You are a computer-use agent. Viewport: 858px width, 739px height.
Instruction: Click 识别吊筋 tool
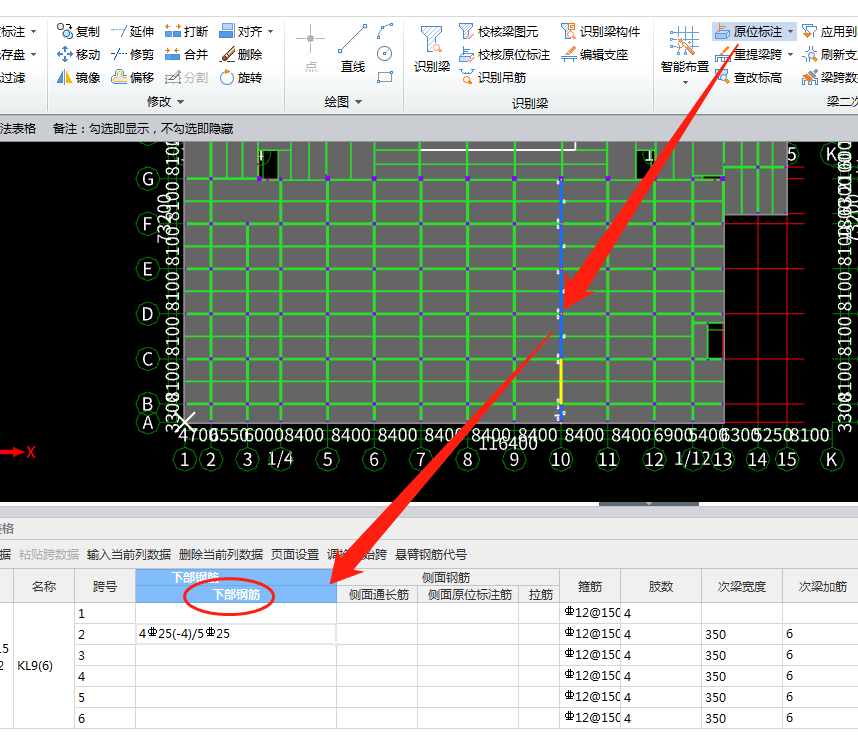point(492,77)
